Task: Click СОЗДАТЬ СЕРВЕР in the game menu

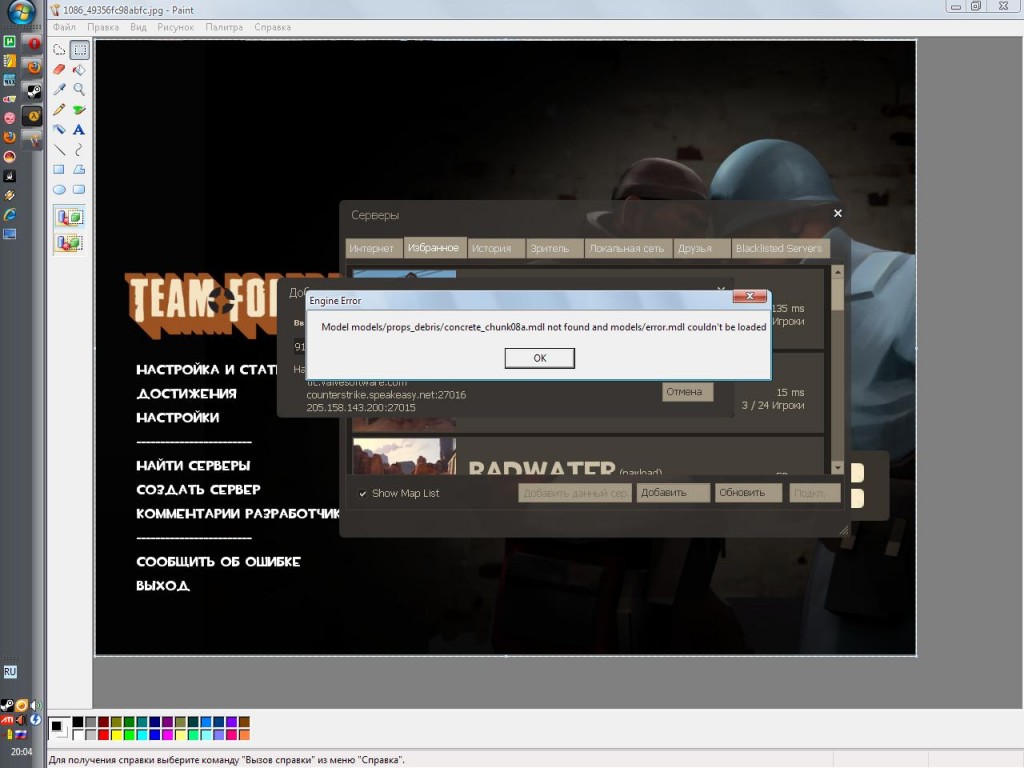Action: (199, 490)
